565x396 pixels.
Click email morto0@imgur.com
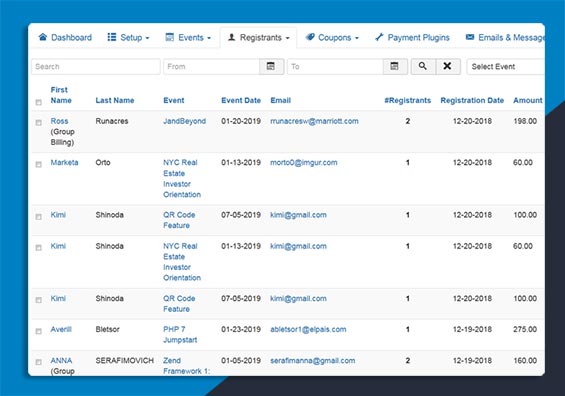pyautogui.click(x=304, y=163)
